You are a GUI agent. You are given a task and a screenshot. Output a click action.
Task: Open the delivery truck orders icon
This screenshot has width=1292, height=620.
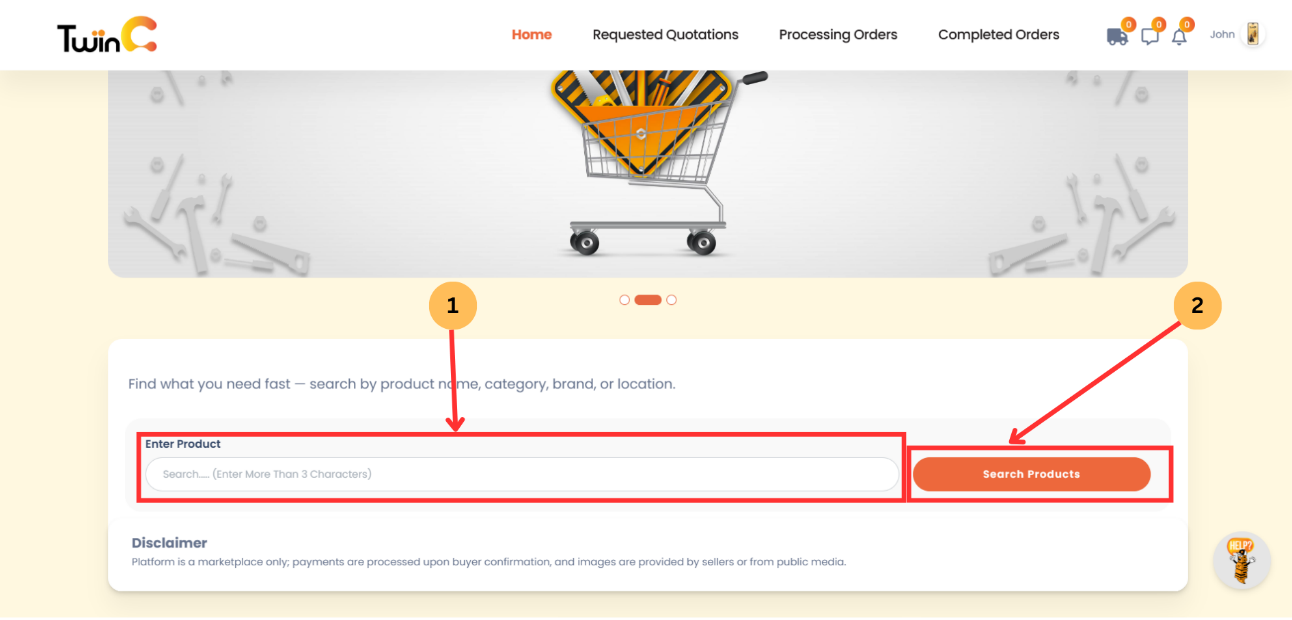[x=1117, y=36]
